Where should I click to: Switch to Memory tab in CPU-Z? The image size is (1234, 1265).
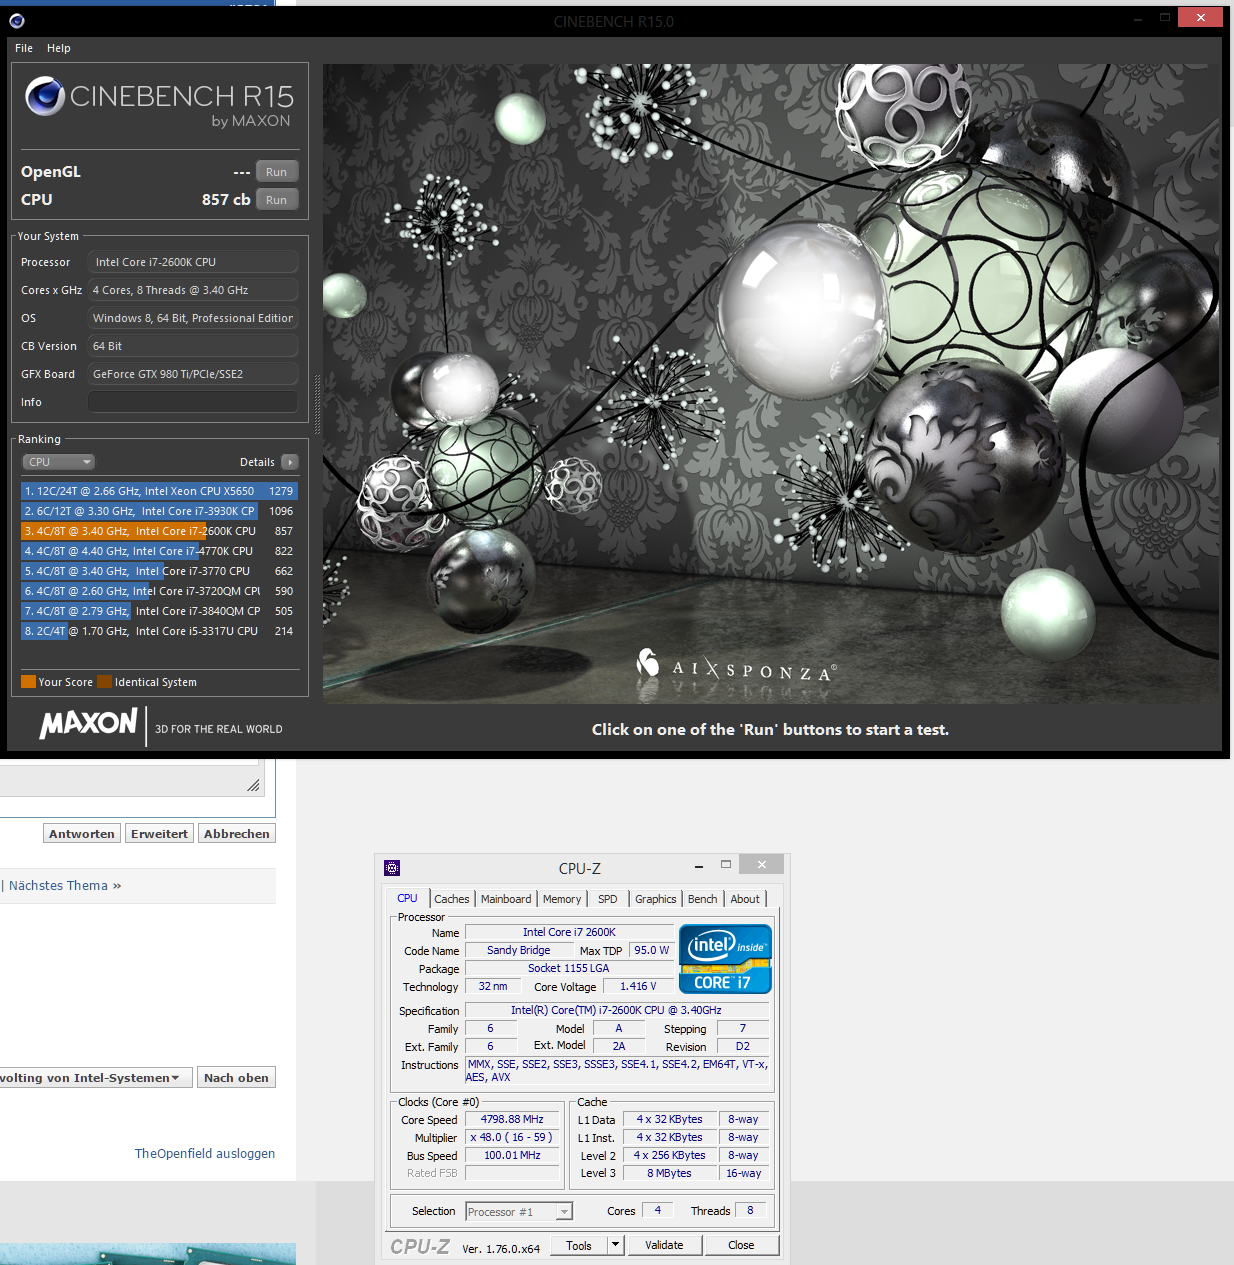click(x=562, y=899)
